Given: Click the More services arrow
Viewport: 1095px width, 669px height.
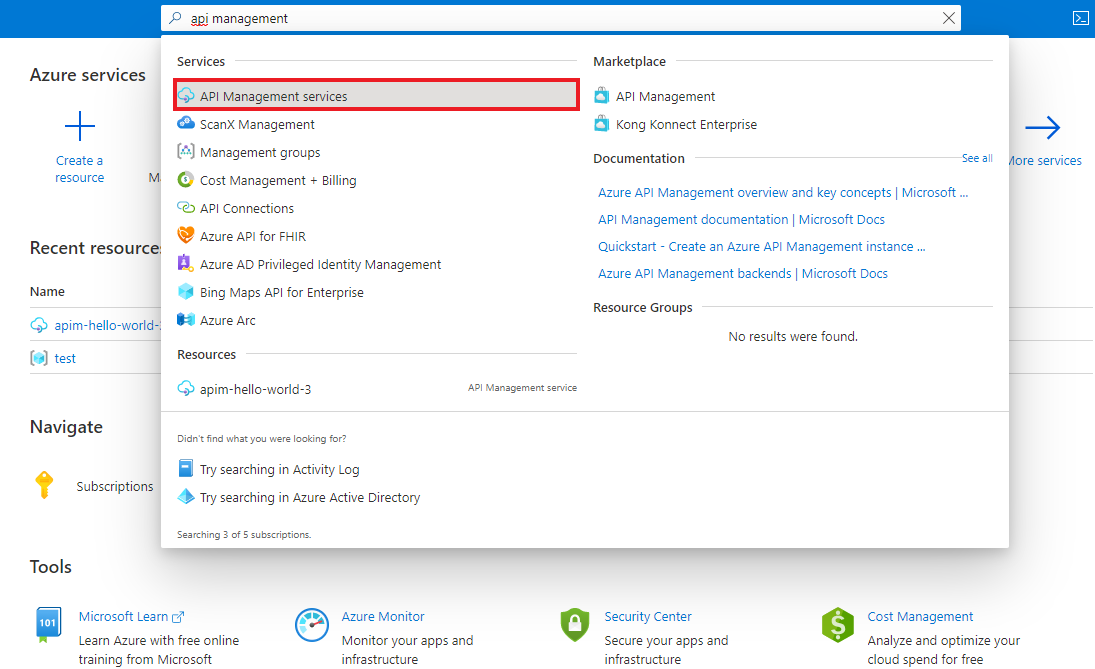Looking at the screenshot, I should (1043, 128).
